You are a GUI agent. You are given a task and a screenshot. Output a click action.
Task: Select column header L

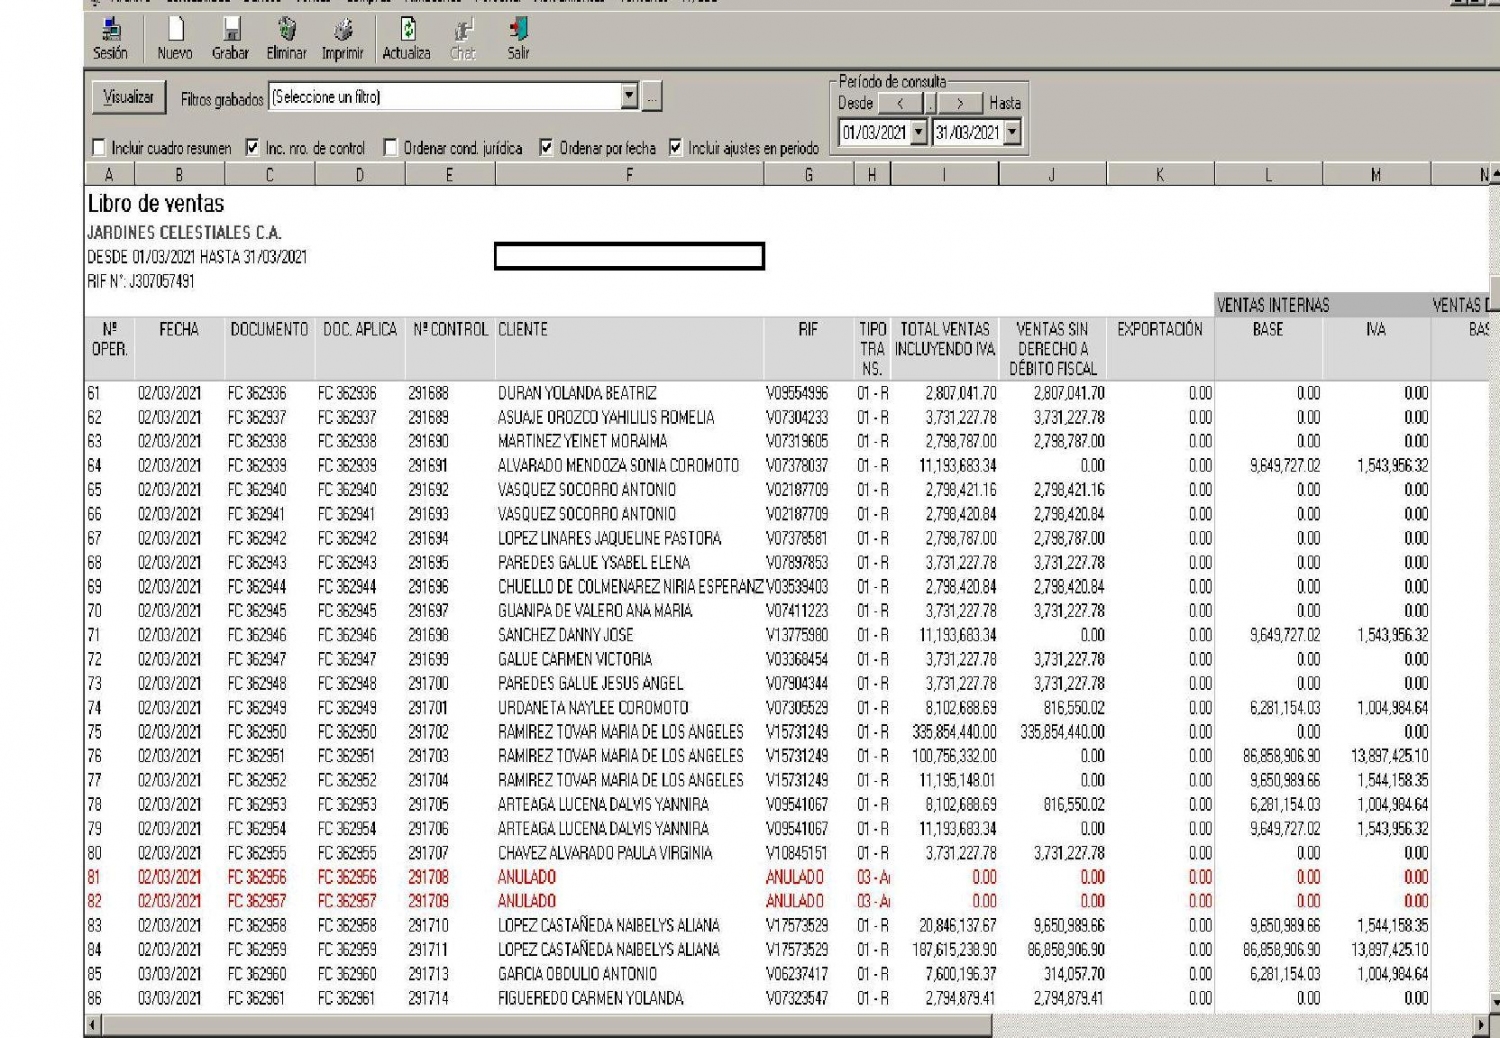[1268, 175]
